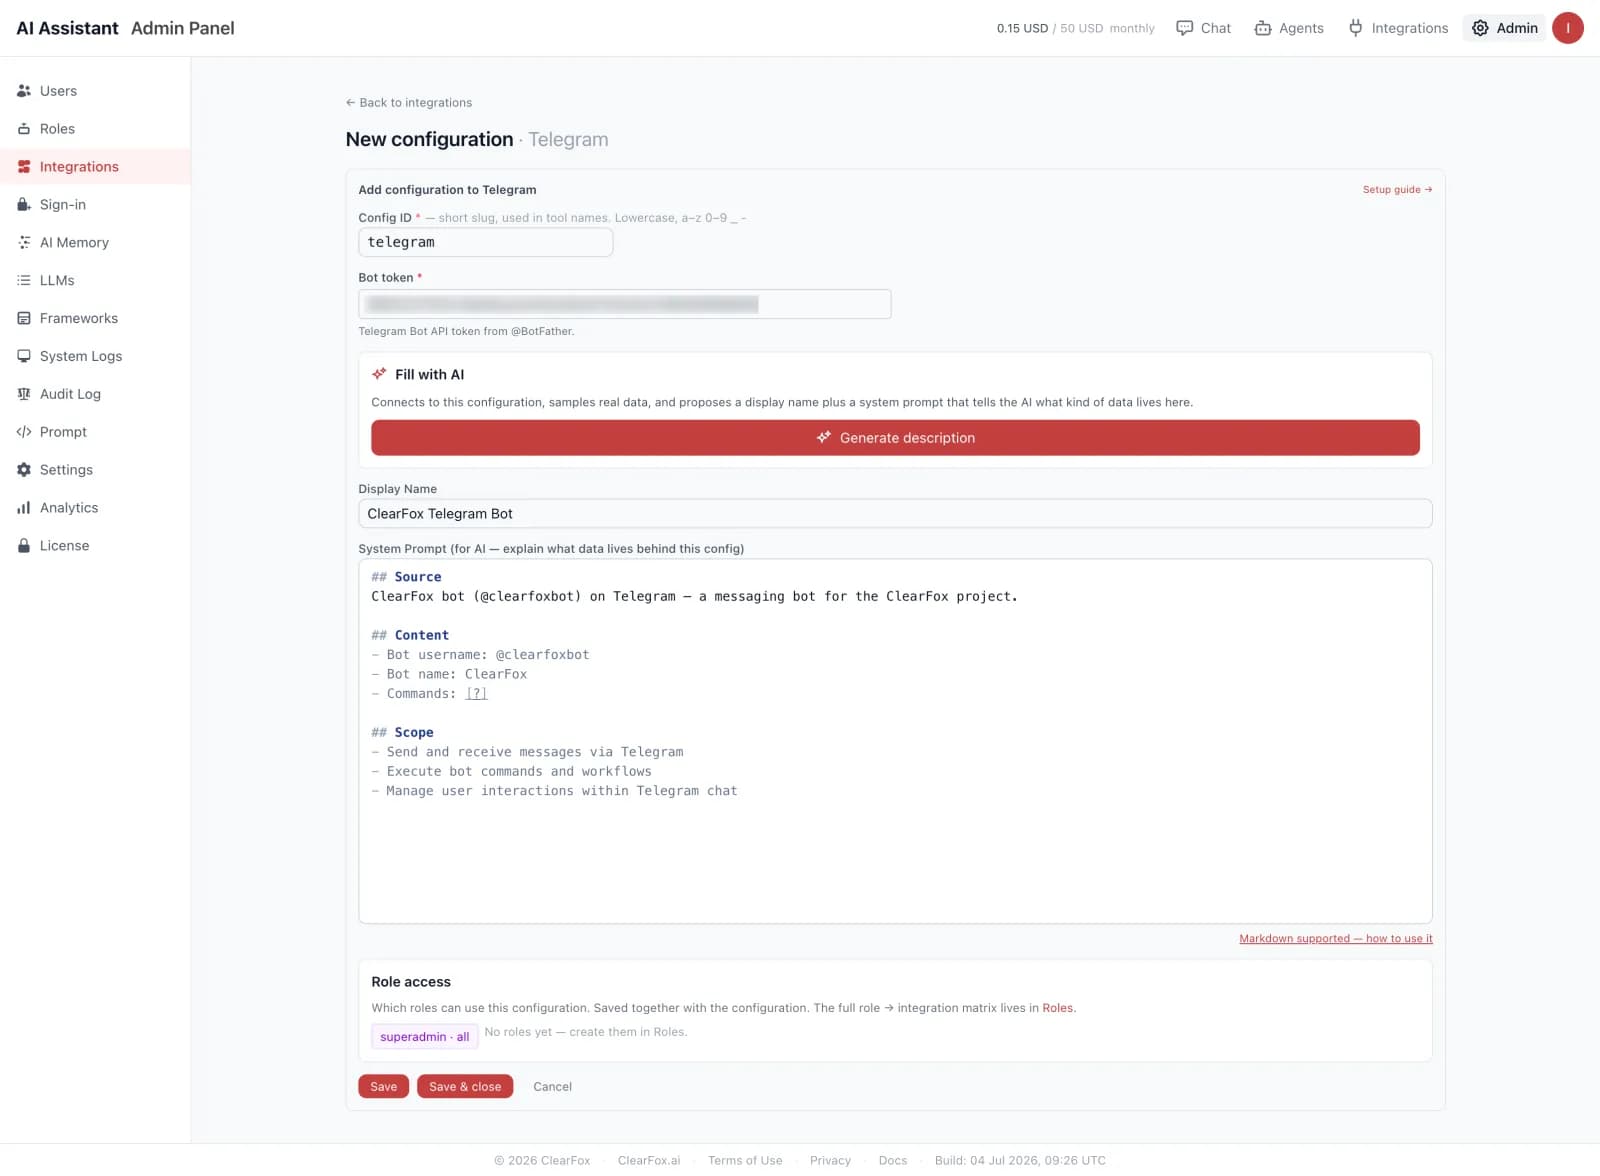The width and height of the screenshot is (1600, 1176).
Task: Open ClearFox.ai footer link
Action: click(649, 1161)
